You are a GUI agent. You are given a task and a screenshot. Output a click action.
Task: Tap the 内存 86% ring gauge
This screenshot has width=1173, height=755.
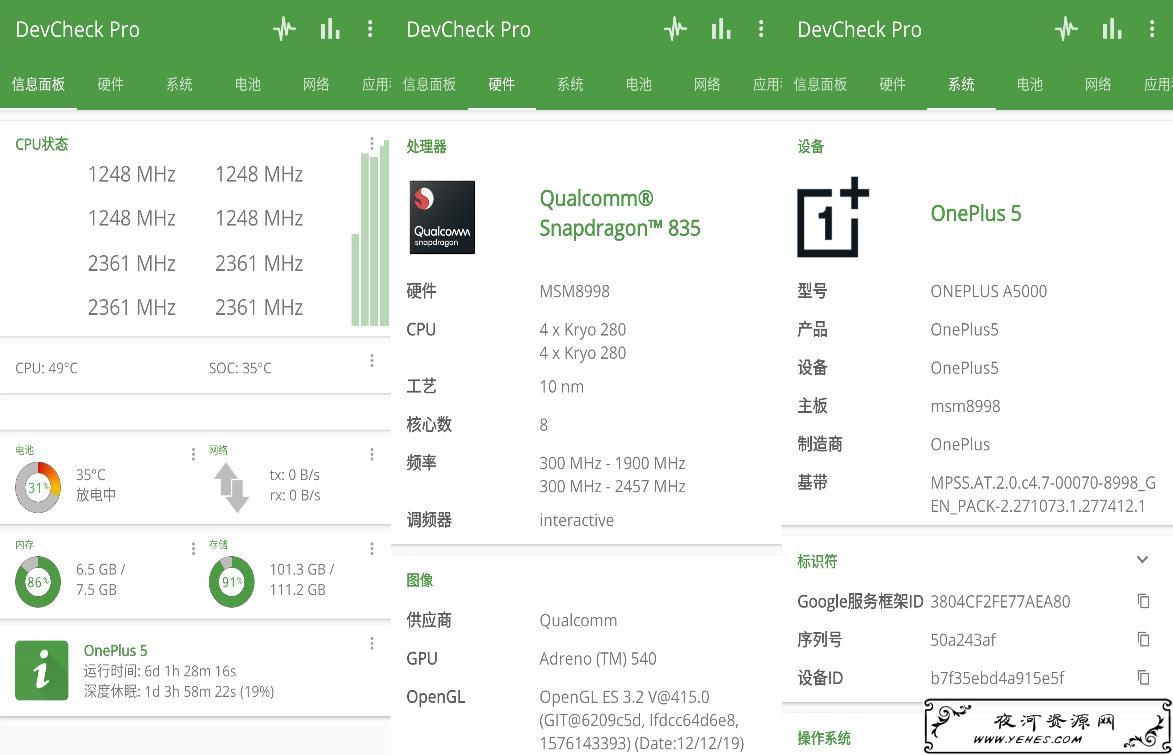coord(38,581)
